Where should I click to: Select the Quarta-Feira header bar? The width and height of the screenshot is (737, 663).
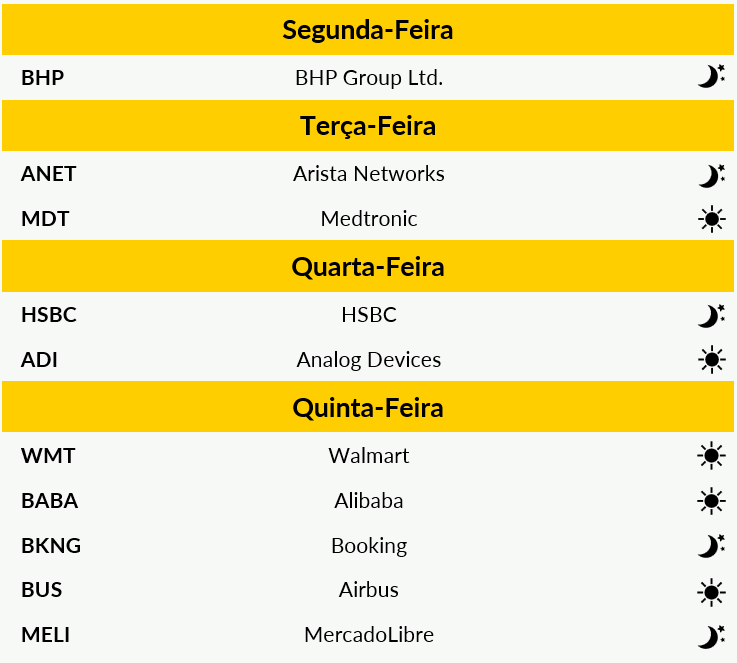click(368, 266)
